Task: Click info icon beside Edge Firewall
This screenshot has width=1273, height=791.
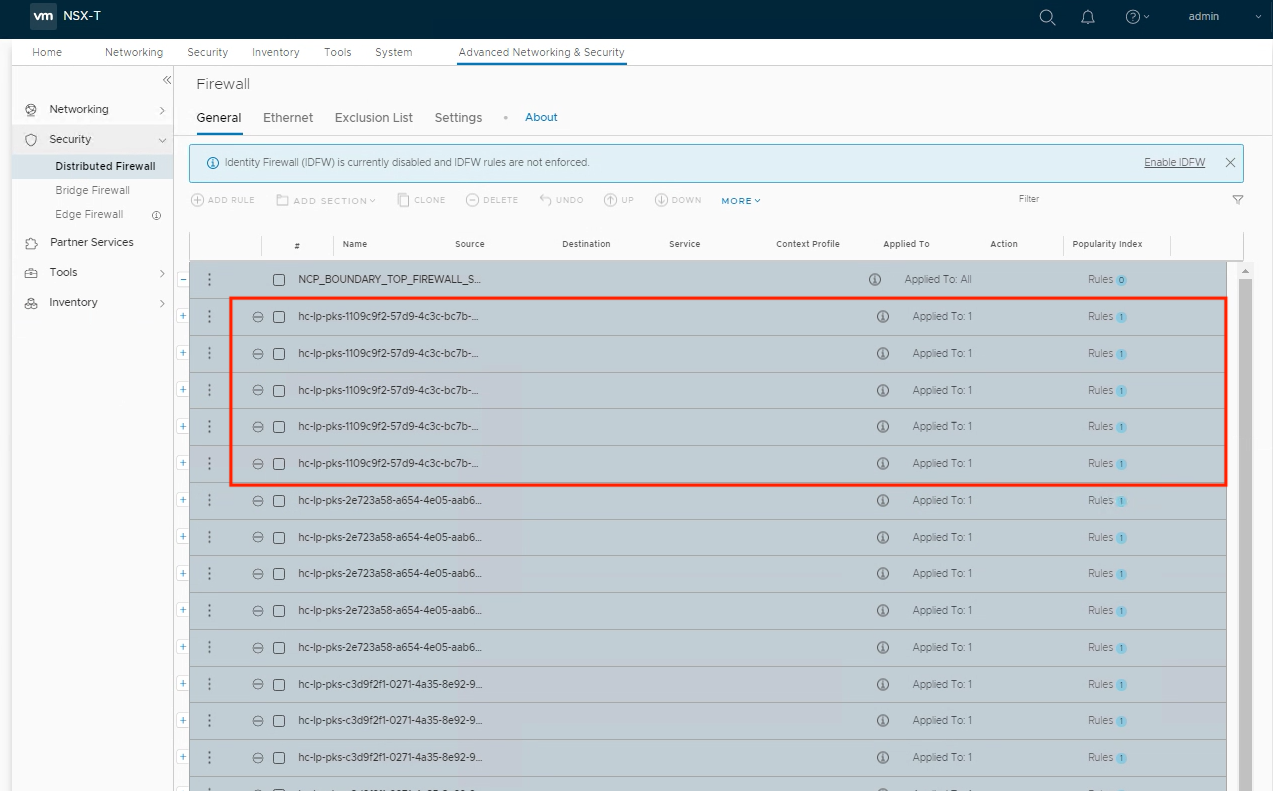Action: tap(156, 215)
